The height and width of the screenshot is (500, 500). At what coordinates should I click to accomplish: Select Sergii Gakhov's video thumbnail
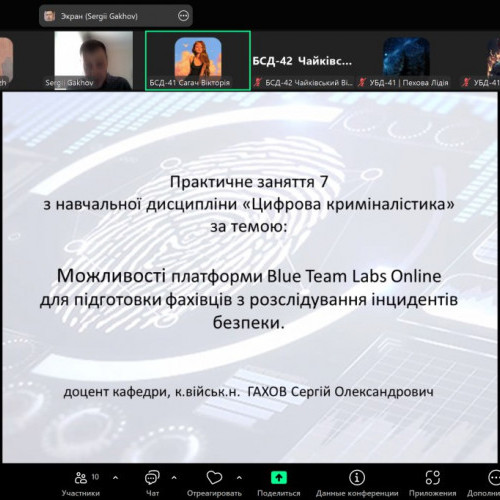(x=94, y=60)
